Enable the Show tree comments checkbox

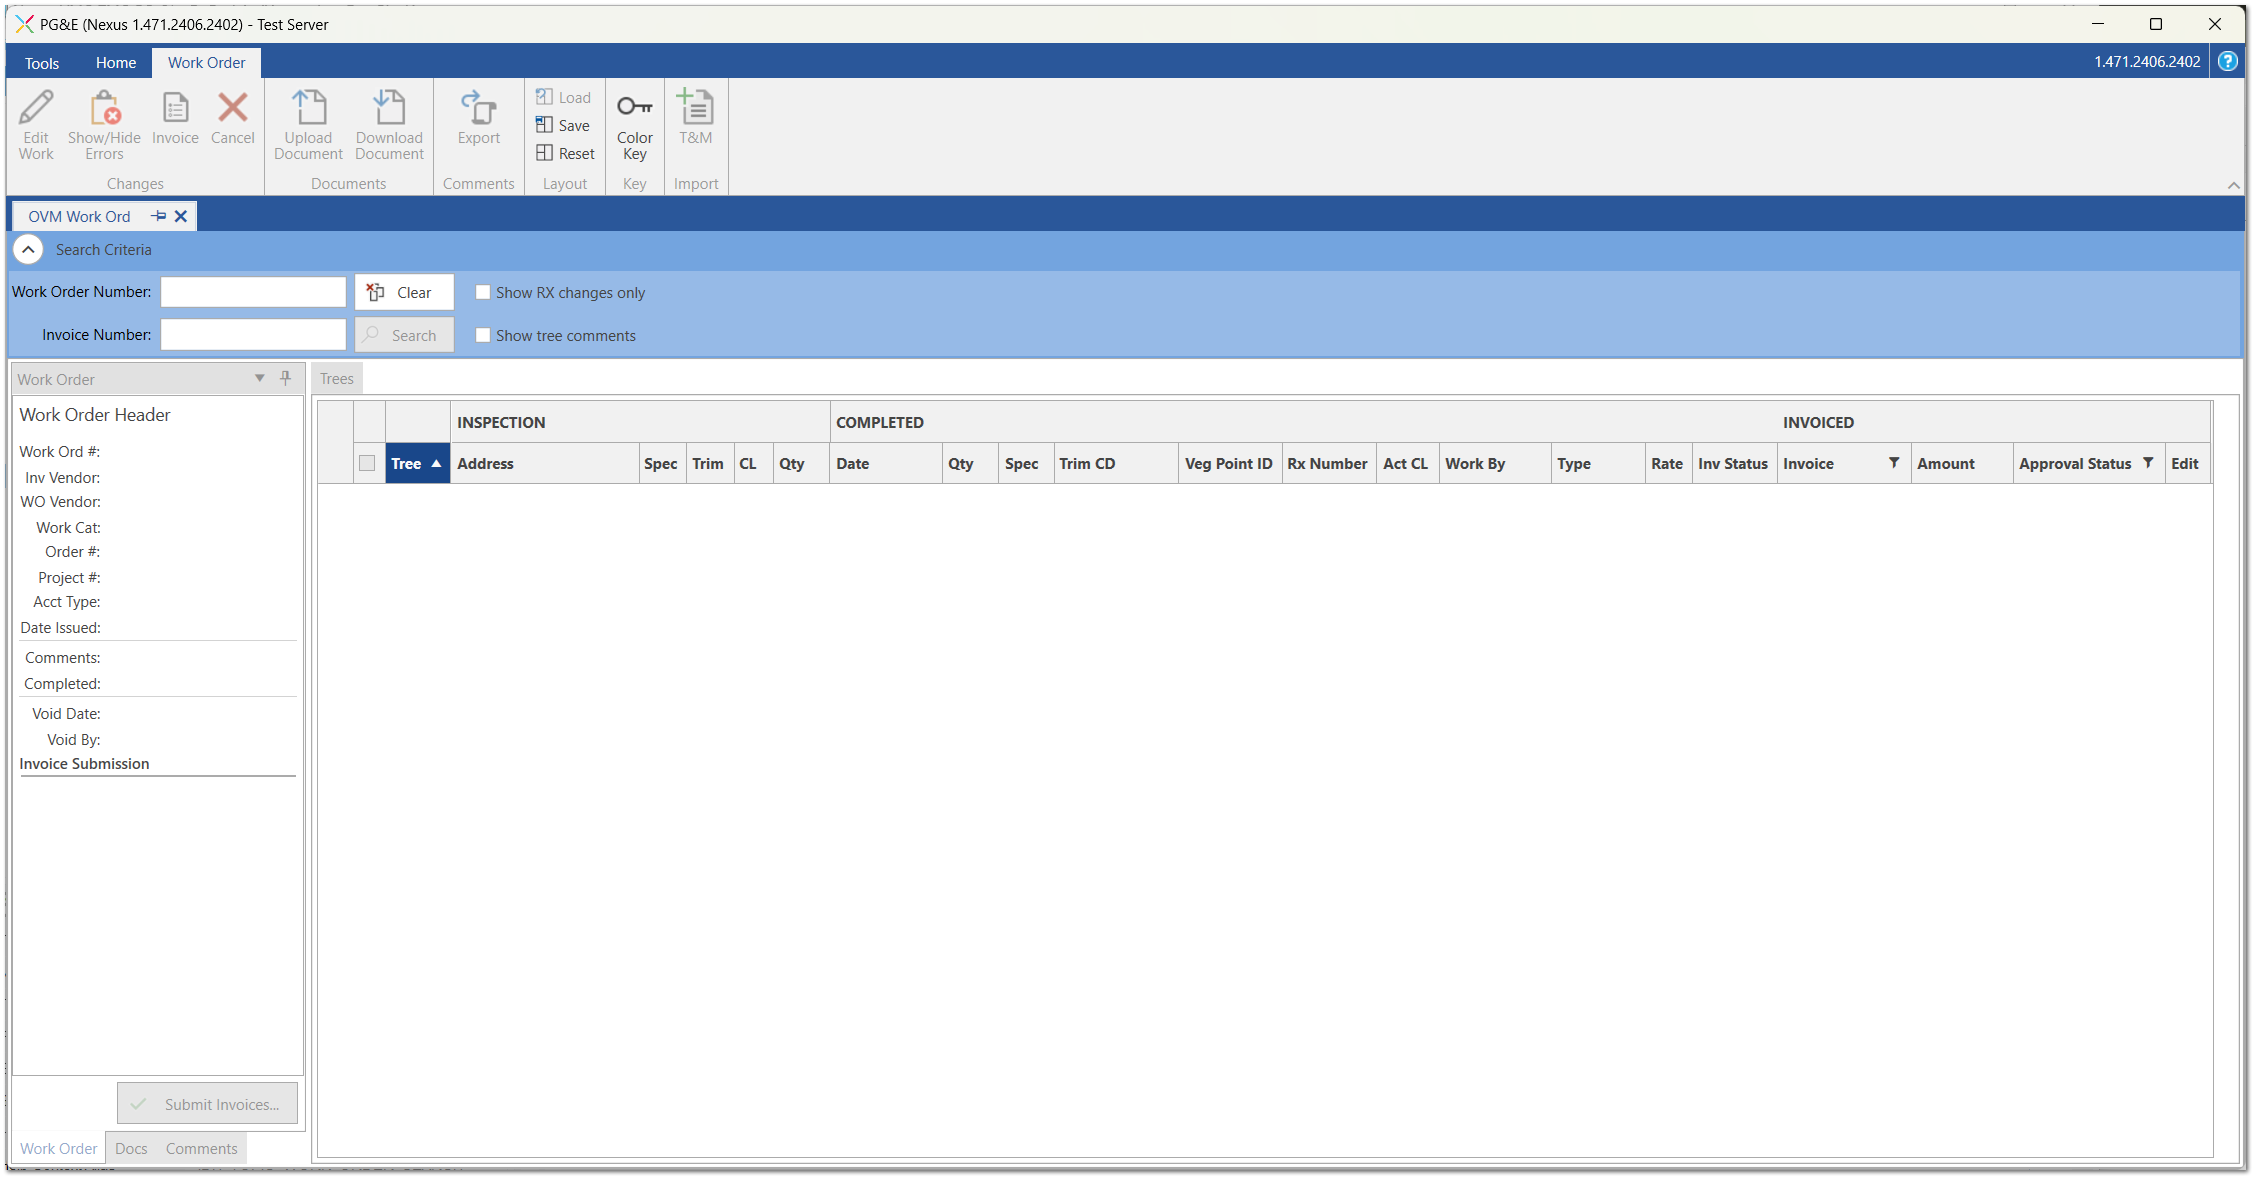pyautogui.click(x=480, y=334)
